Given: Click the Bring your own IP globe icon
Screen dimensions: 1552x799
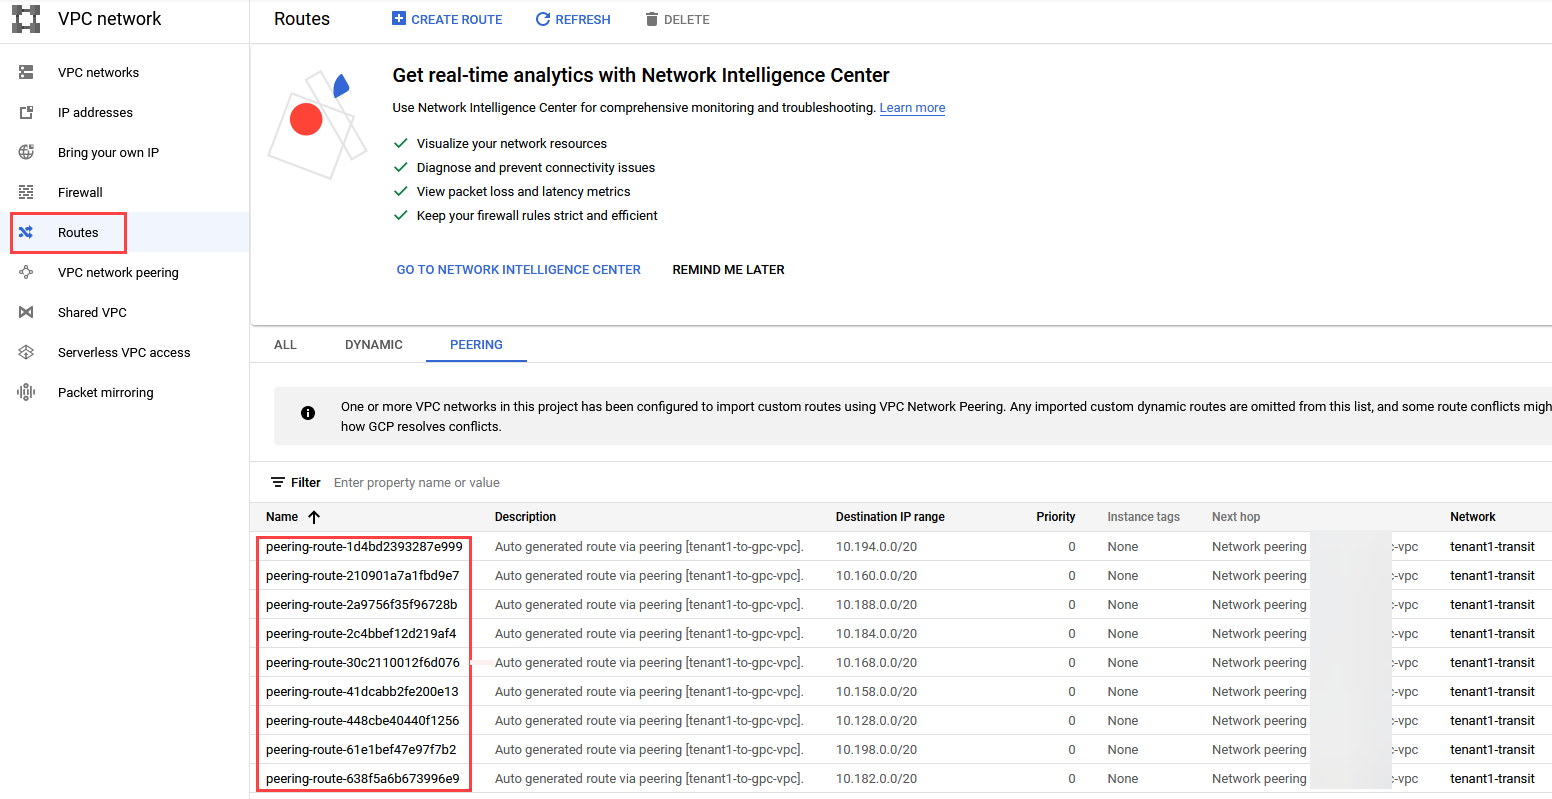Looking at the screenshot, I should pyautogui.click(x=26, y=152).
